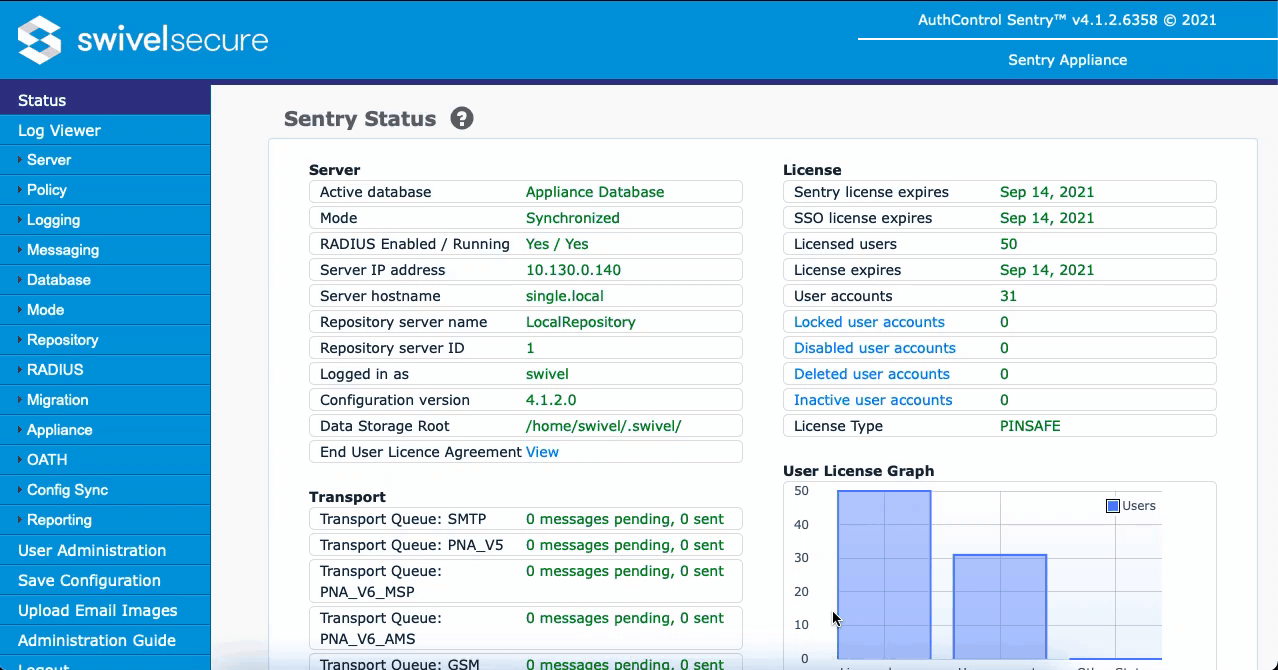Viewport: 1278px width, 670px height.
Task: Open the Disabled user accounts link
Action: 874,348
